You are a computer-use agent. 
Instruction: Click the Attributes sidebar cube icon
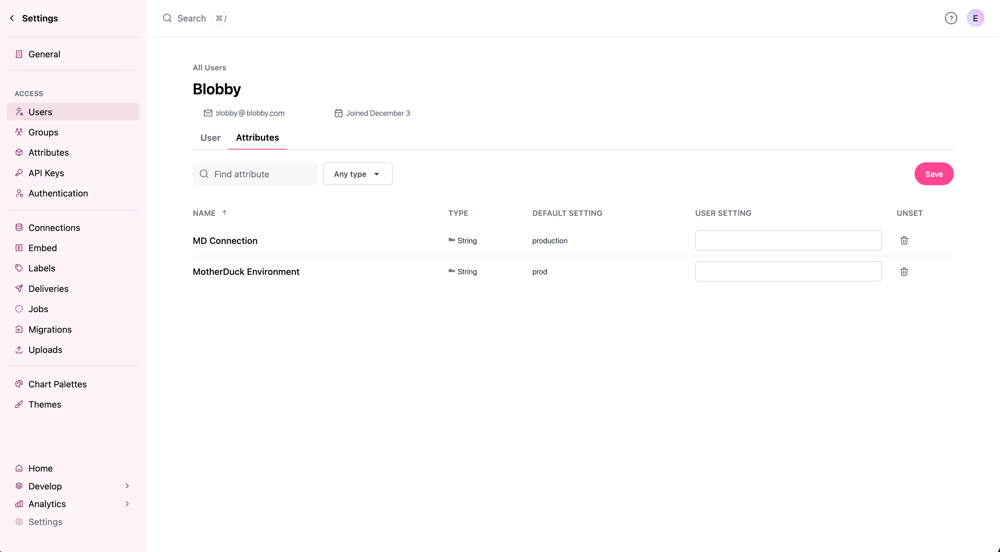click(x=19, y=153)
